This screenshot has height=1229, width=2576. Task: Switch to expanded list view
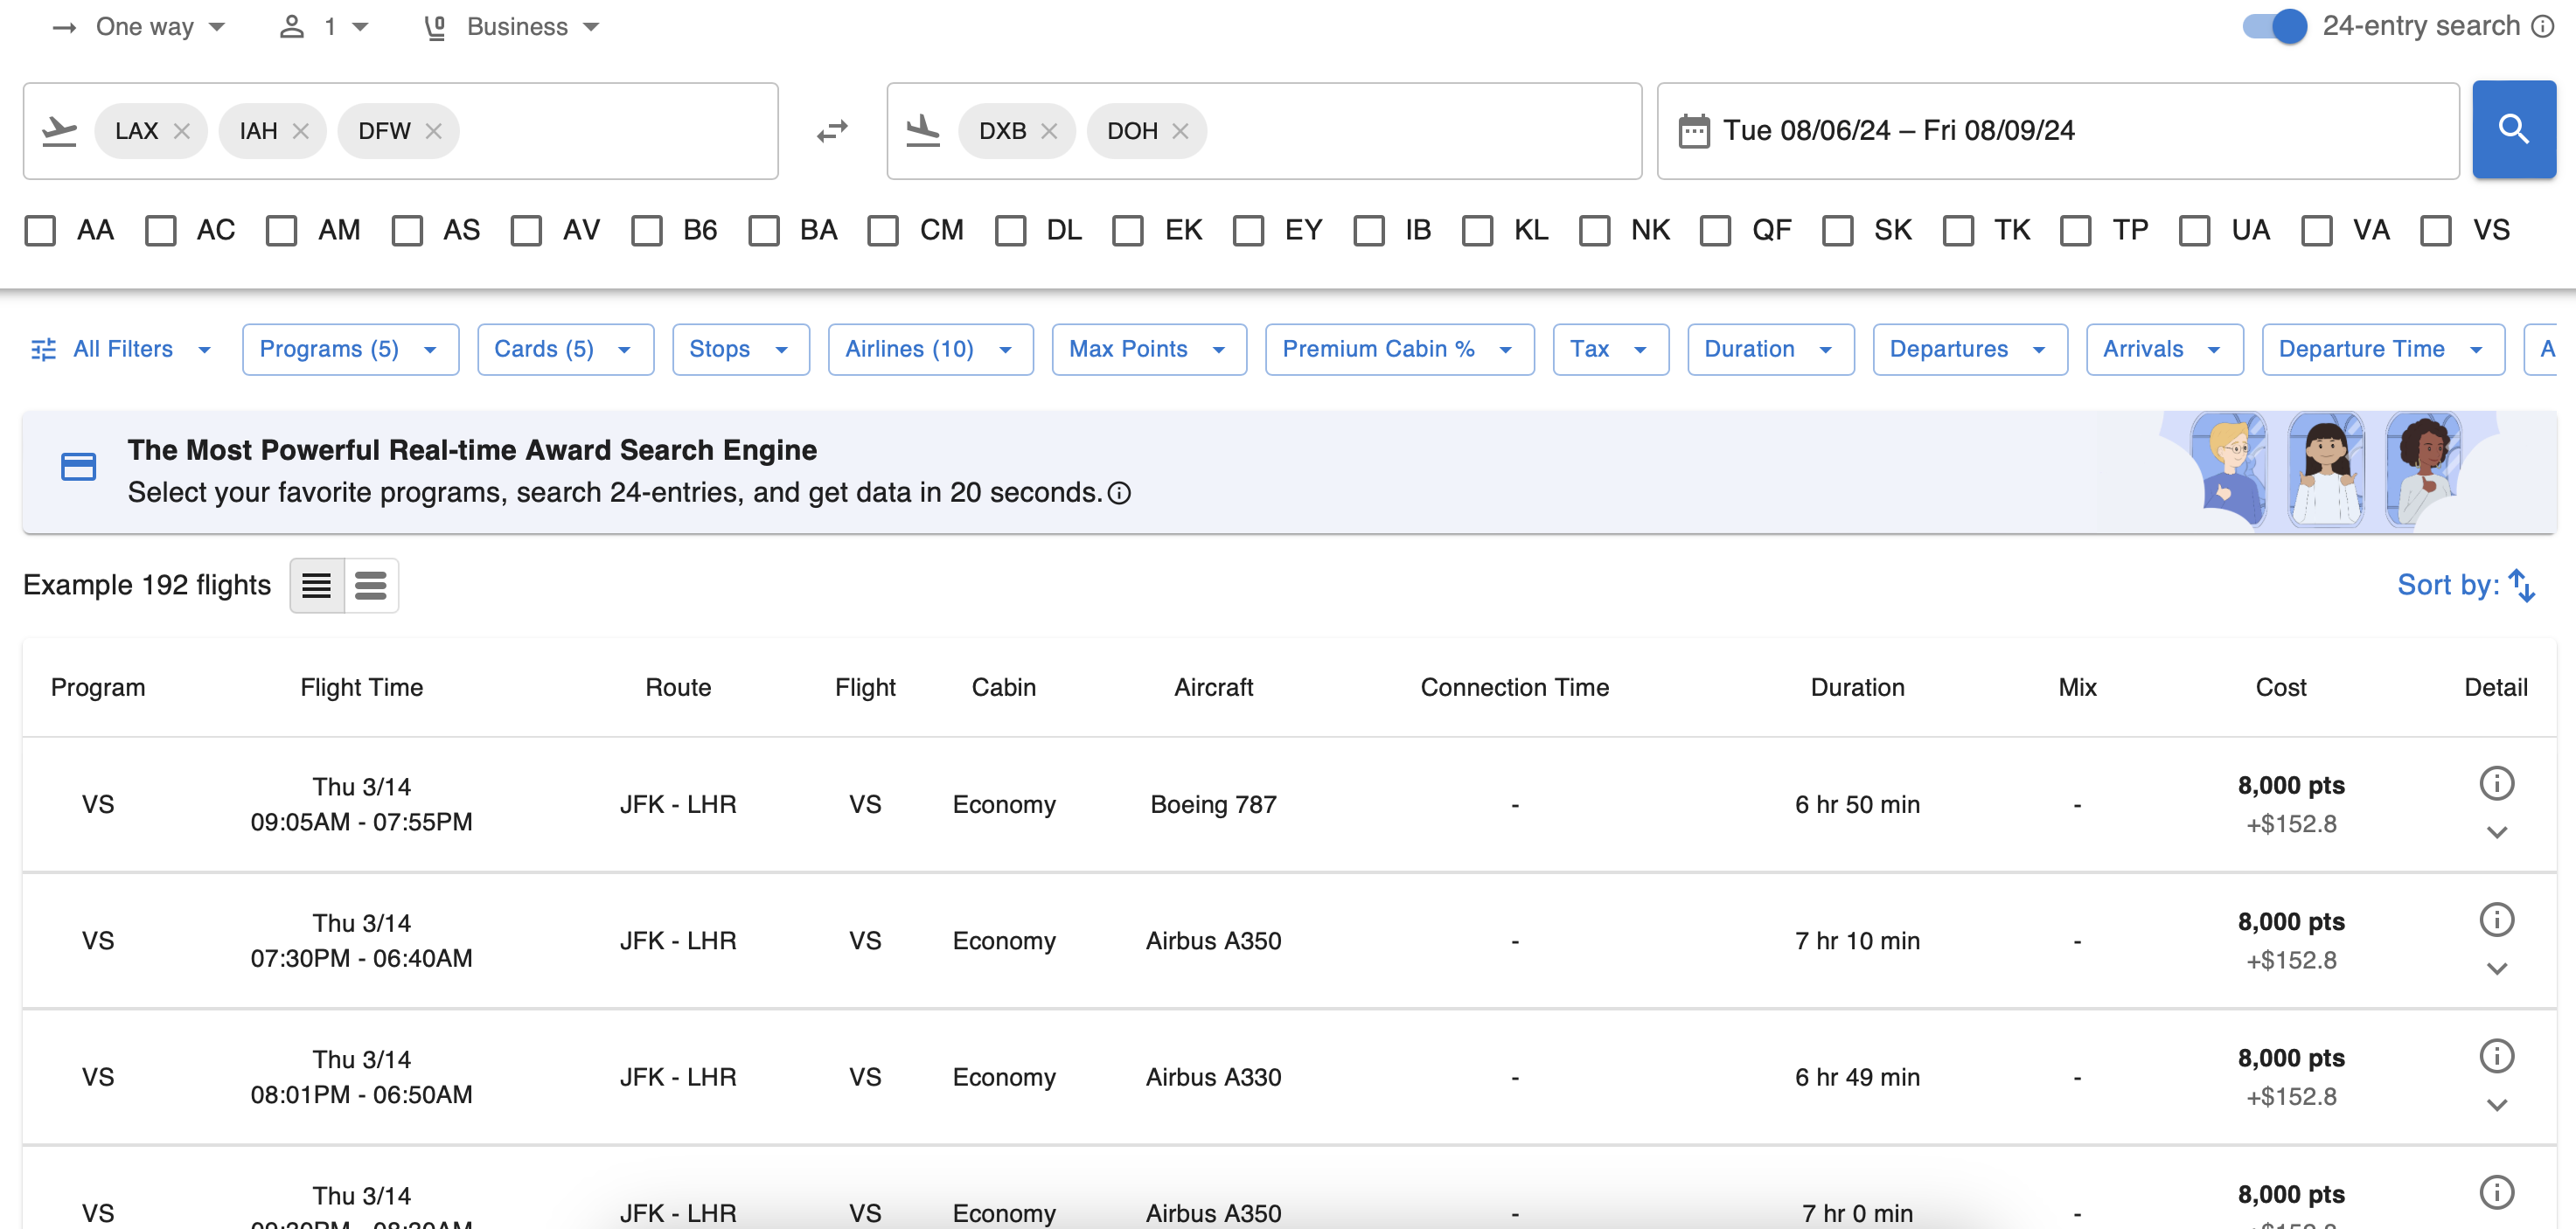pyautogui.click(x=371, y=585)
